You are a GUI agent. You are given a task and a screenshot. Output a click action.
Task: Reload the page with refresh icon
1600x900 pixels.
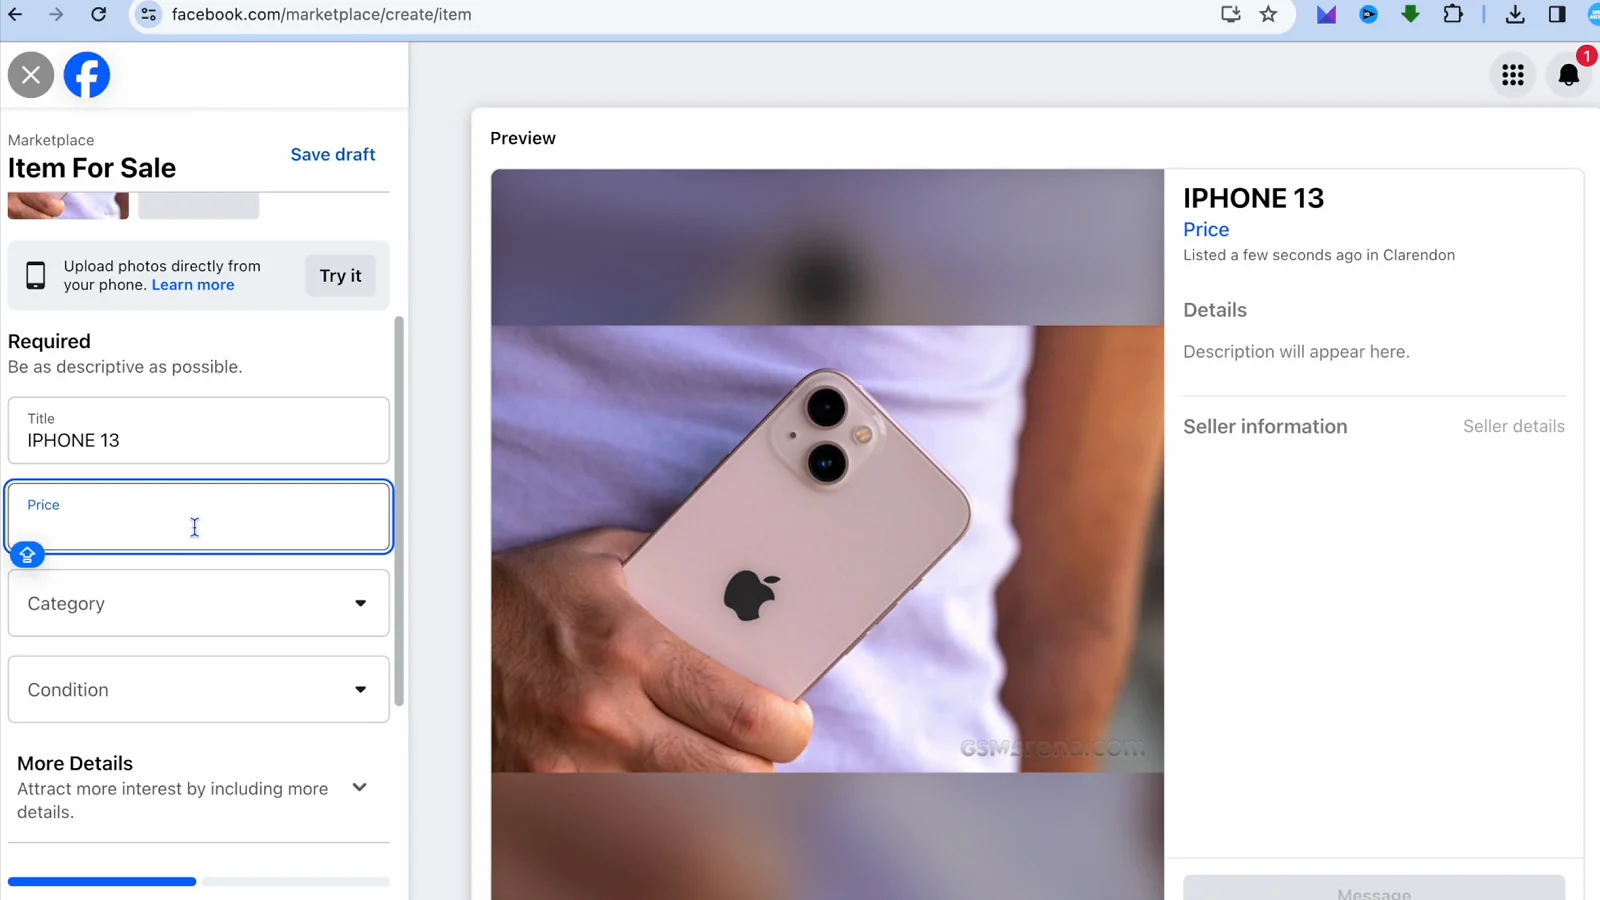pyautogui.click(x=98, y=14)
